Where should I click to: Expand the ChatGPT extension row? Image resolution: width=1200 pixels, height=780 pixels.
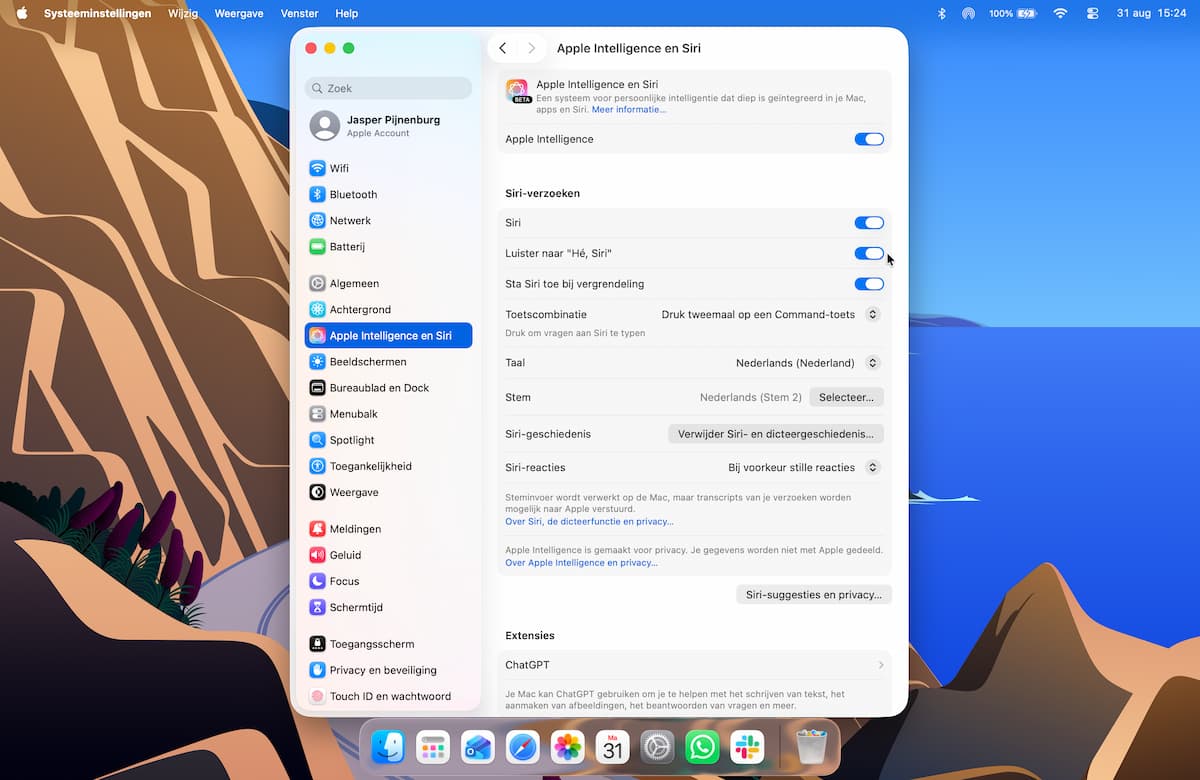click(x=694, y=665)
